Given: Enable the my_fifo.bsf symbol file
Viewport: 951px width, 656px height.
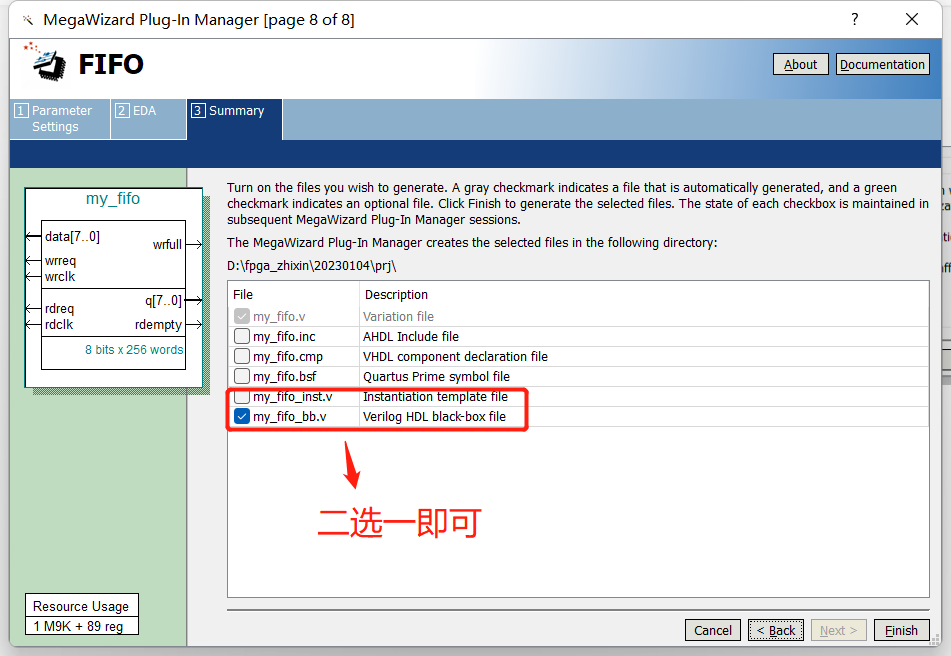Looking at the screenshot, I should (x=241, y=377).
